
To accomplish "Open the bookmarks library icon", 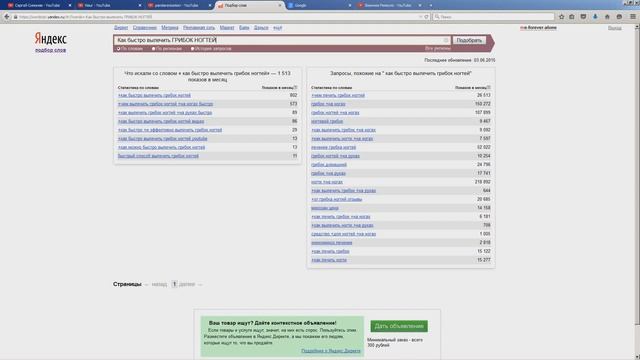I will 572,17.
